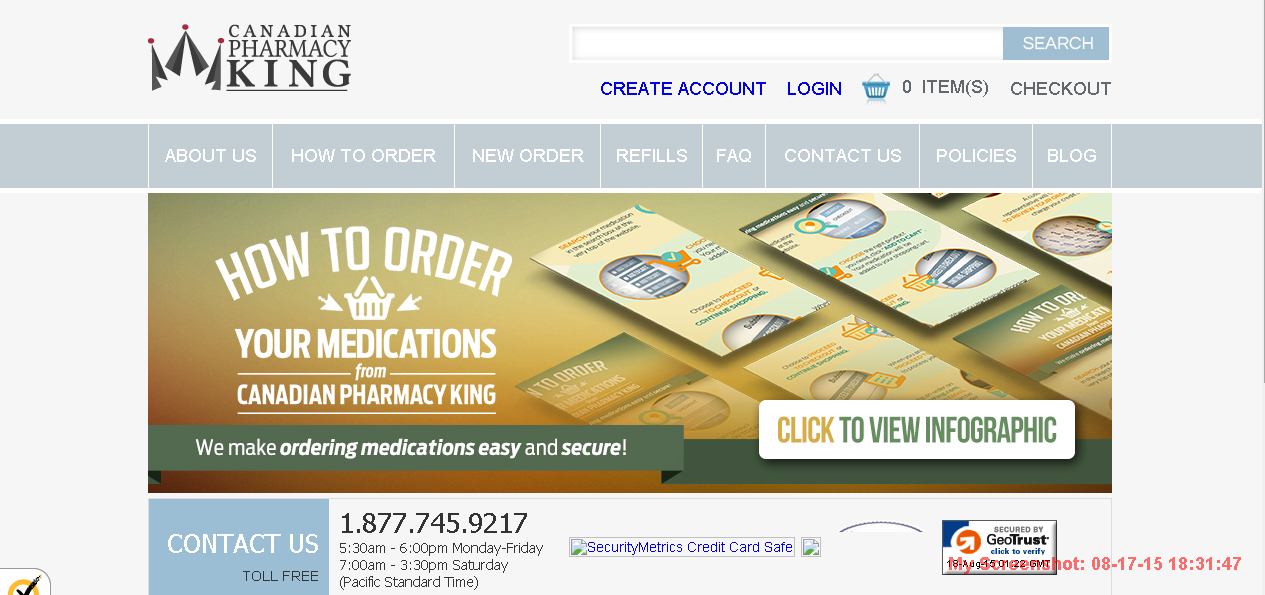
Task: View the POLICIES page
Action: point(975,156)
